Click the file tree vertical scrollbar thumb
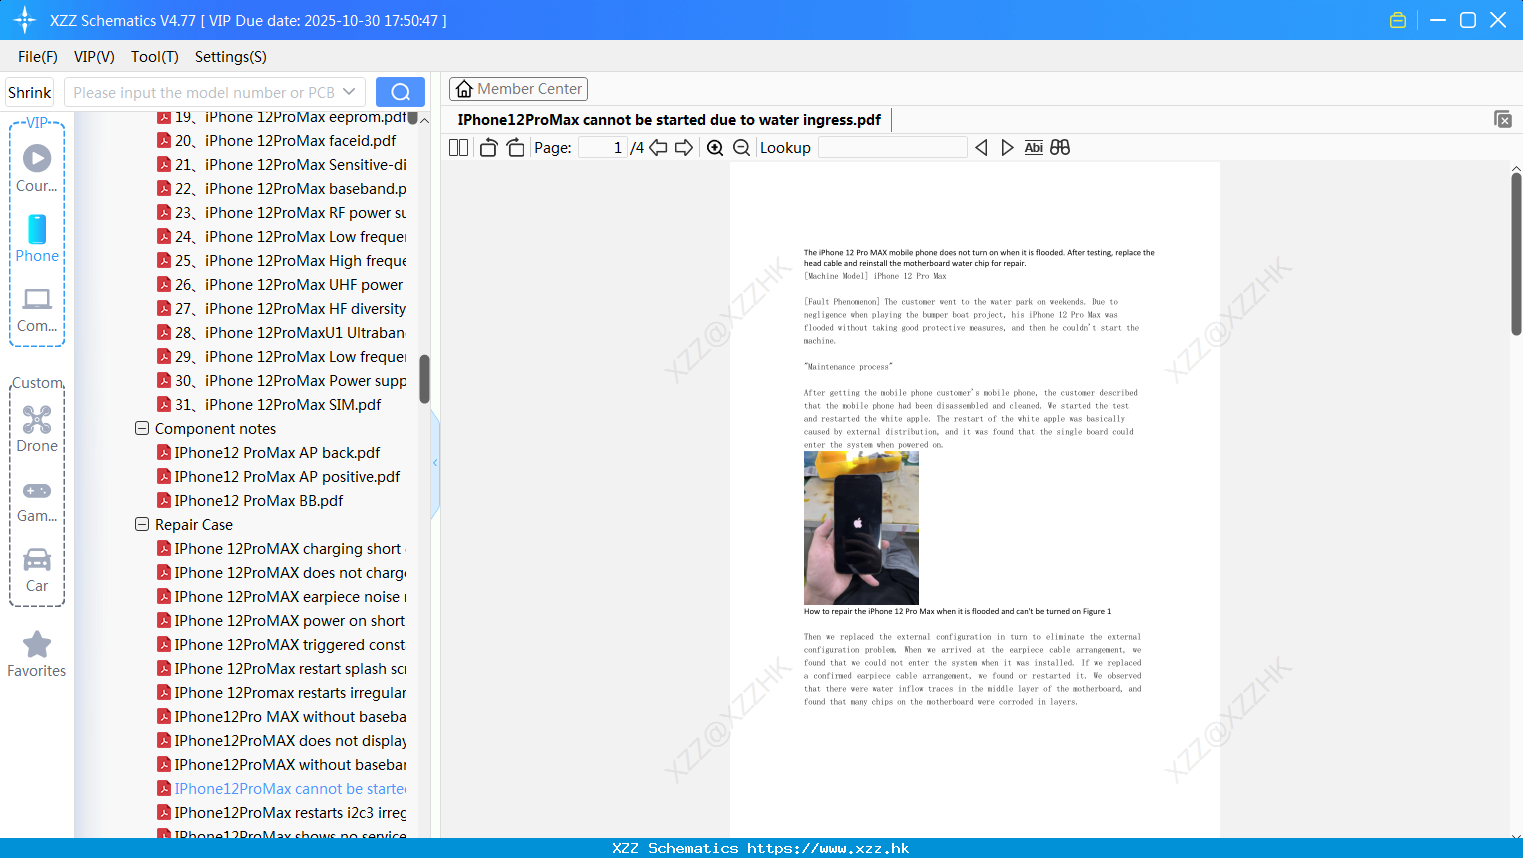1523x858 pixels. click(x=424, y=379)
